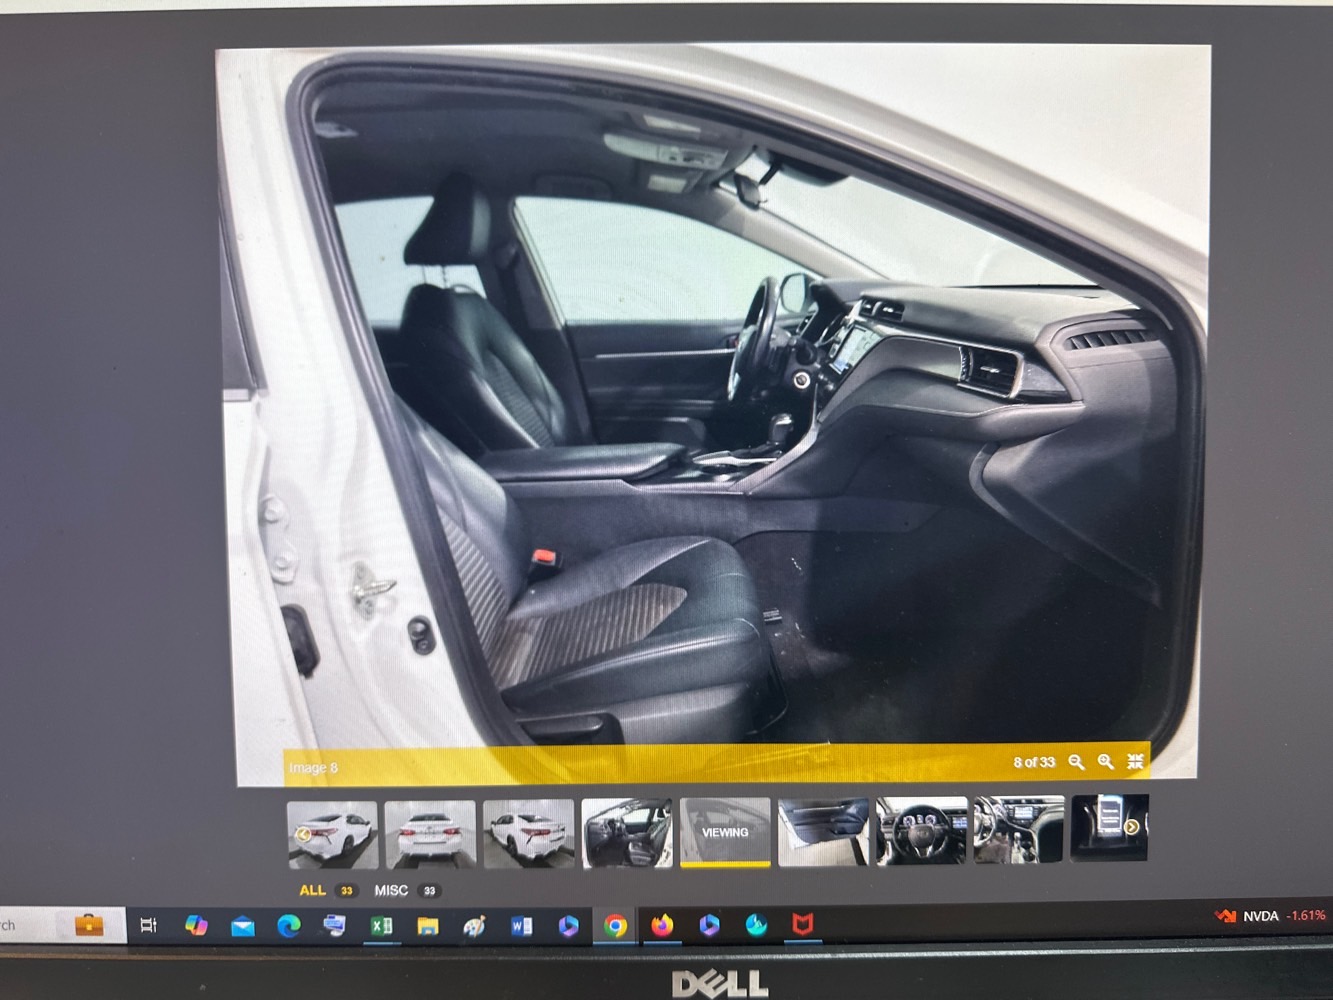The image size is (1333, 1000).
Task: Open the door panel thumbnail
Action: pos(823,831)
